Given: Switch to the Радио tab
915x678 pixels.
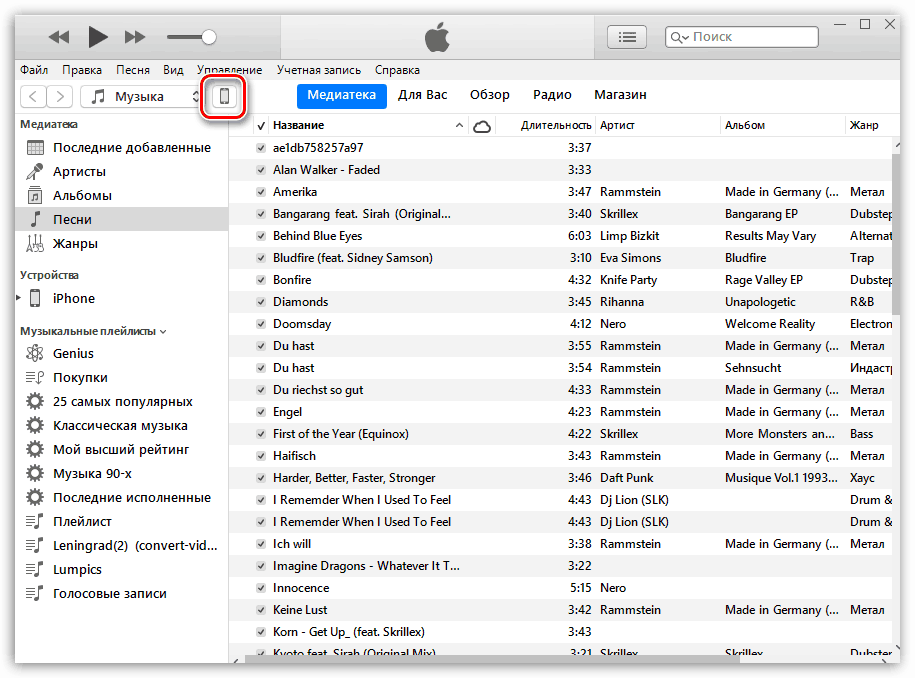Looking at the screenshot, I should (551, 94).
